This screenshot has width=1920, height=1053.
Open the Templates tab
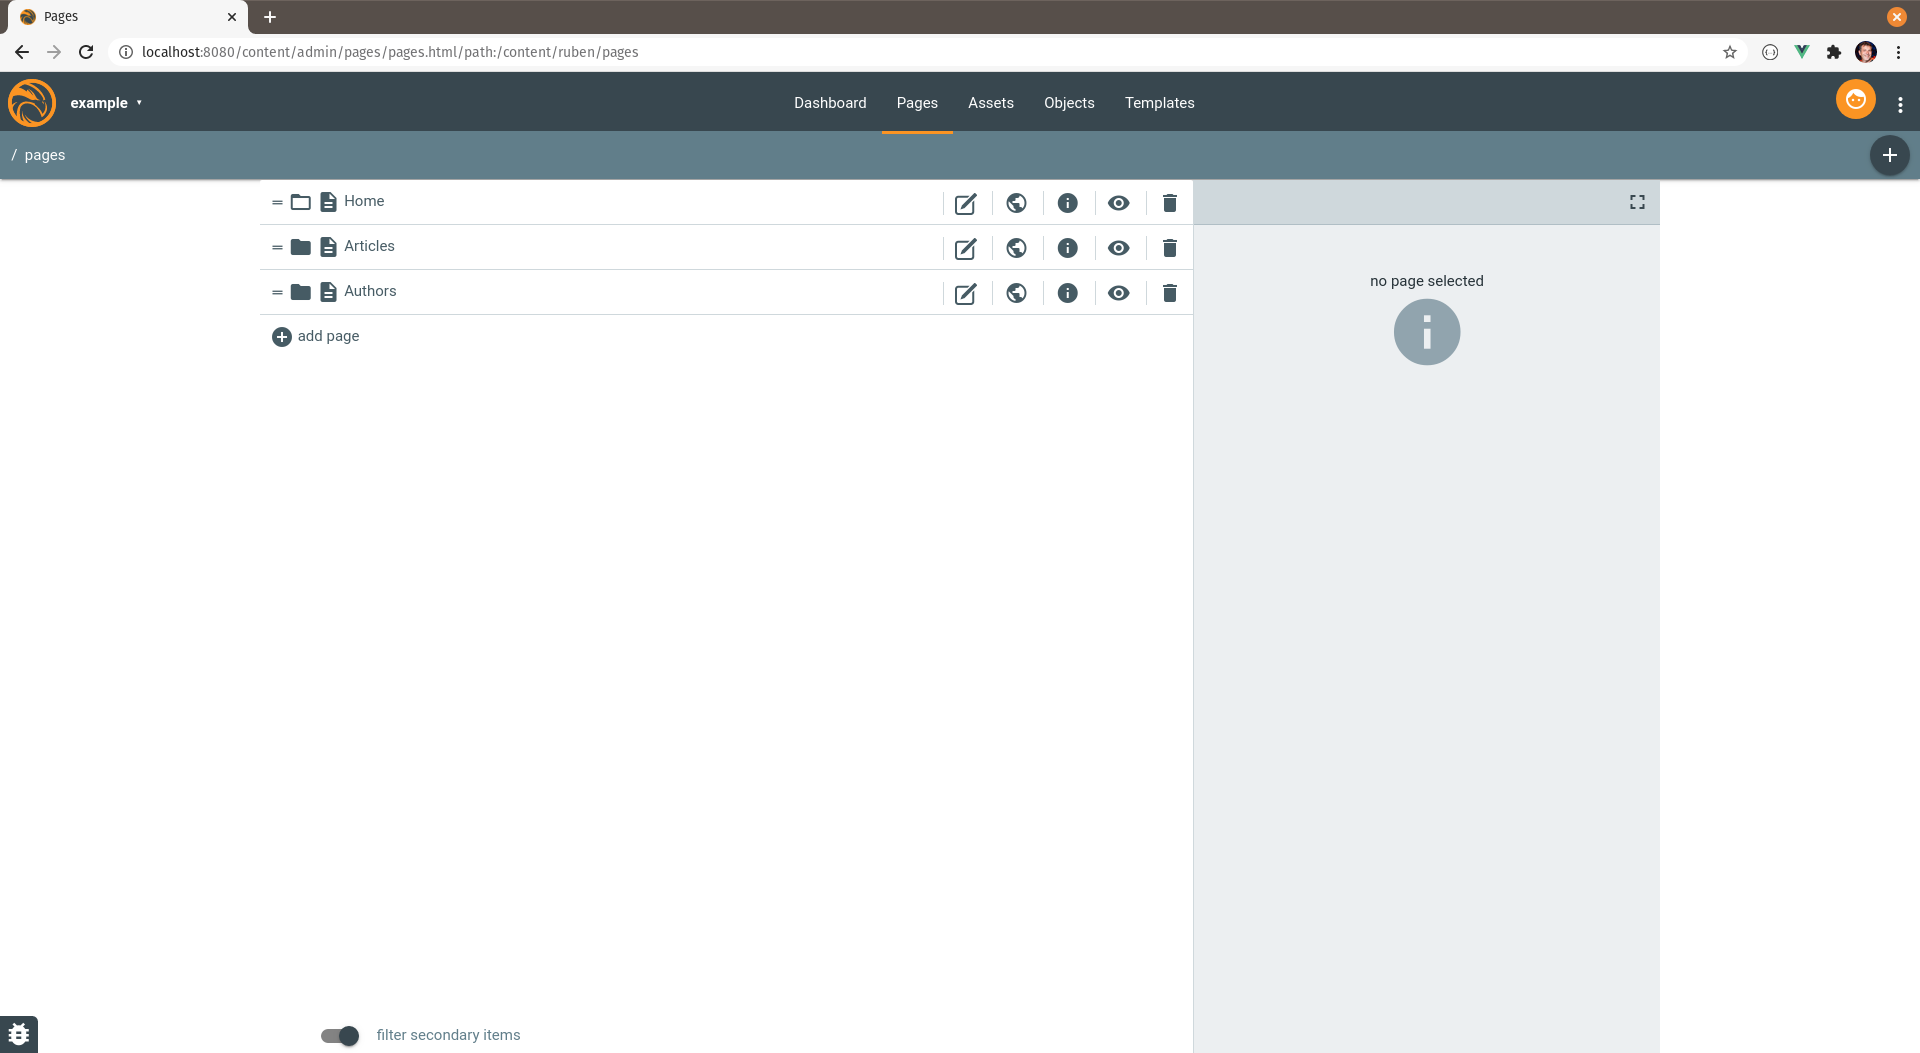[x=1159, y=103]
